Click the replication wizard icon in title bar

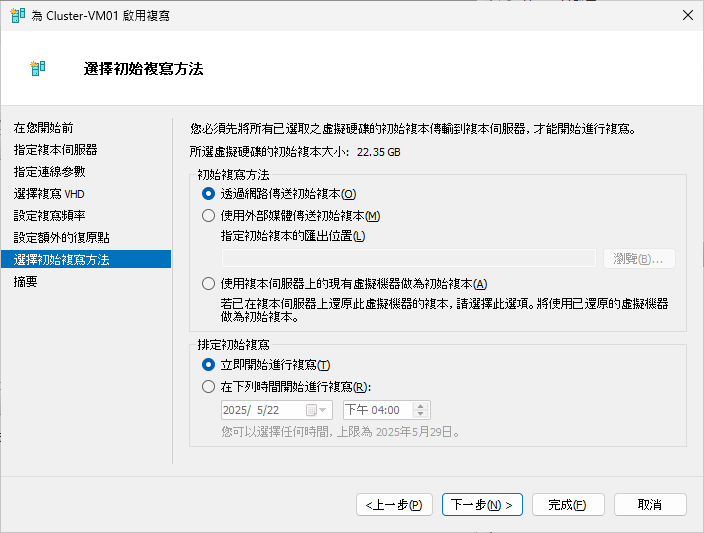(17, 15)
